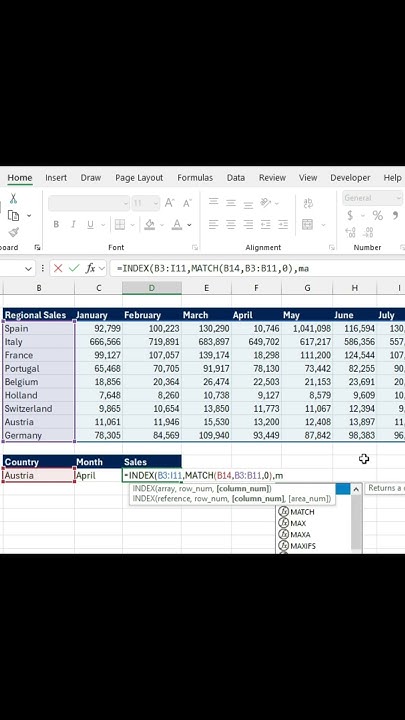
Task: Click Accounting Number Format dollar icon
Action: (350, 215)
